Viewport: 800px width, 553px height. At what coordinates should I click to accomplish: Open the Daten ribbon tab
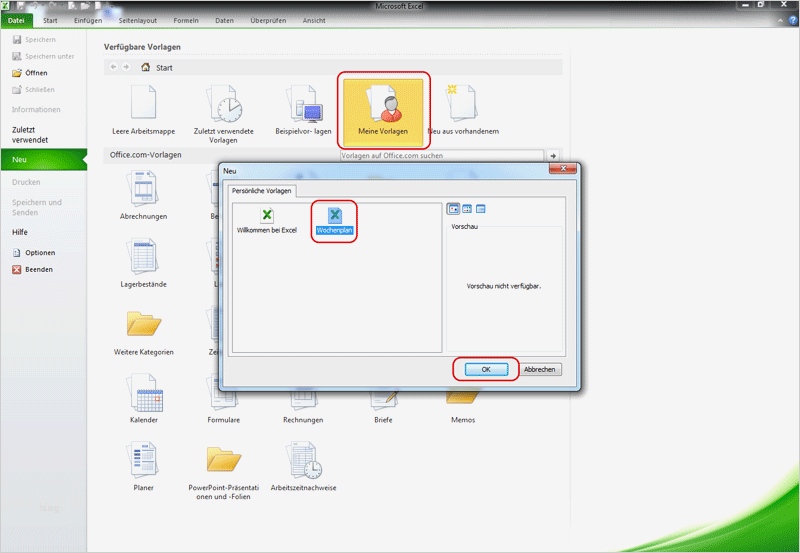pos(224,20)
